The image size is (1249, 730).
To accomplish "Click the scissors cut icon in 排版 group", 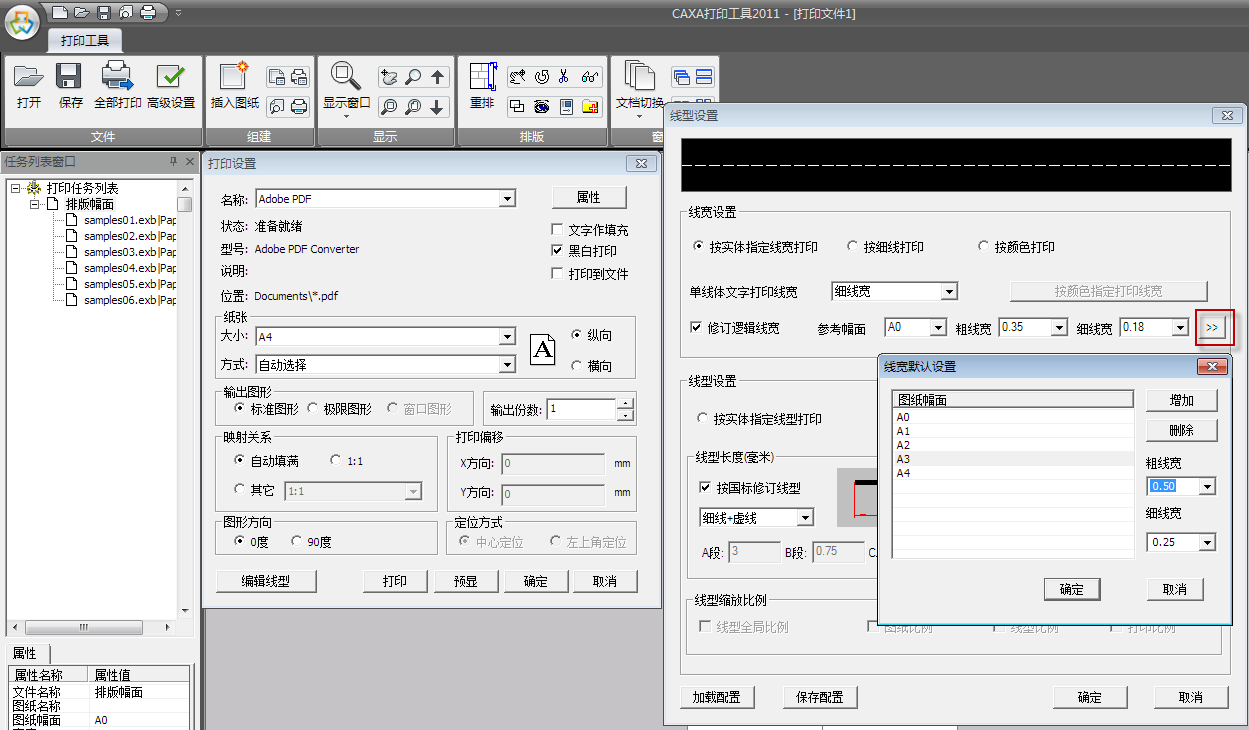I will click(564, 76).
